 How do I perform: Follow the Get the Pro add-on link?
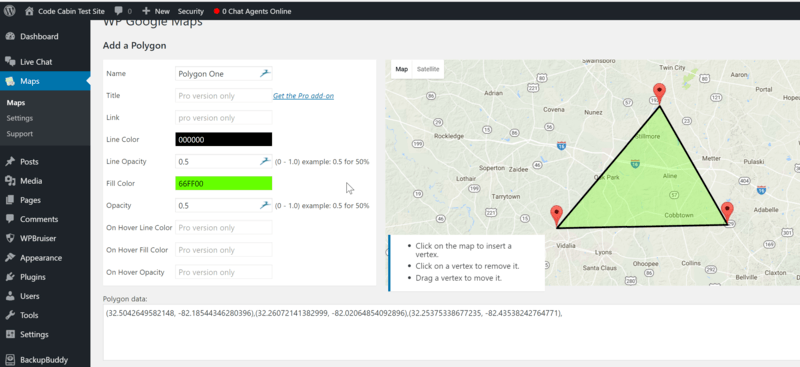pos(304,96)
